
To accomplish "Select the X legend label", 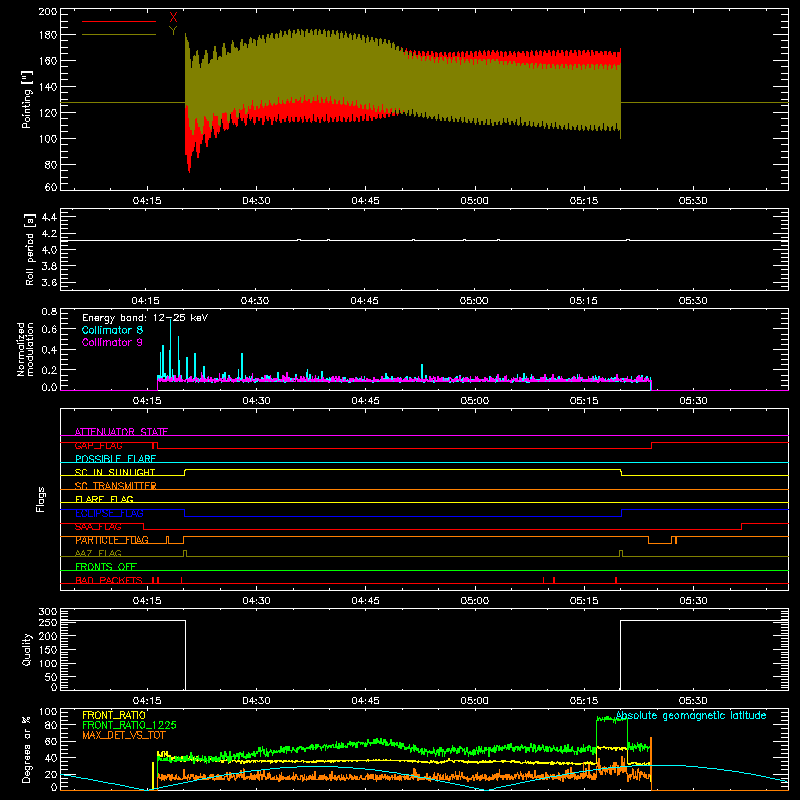I will pos(173,18).
